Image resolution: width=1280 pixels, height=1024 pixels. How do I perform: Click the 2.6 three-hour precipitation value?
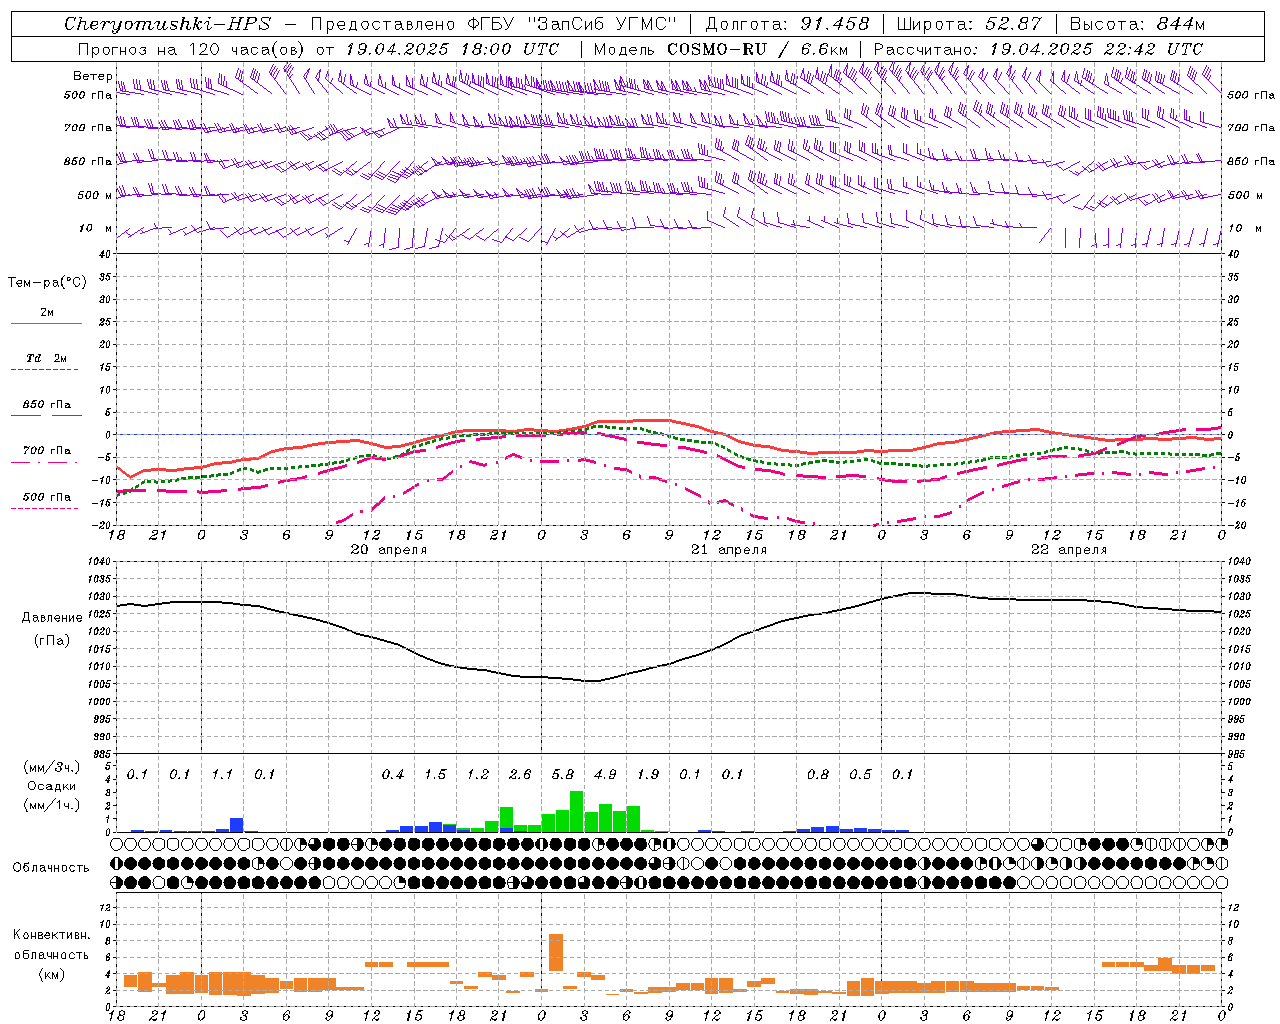tap(520, 775)
